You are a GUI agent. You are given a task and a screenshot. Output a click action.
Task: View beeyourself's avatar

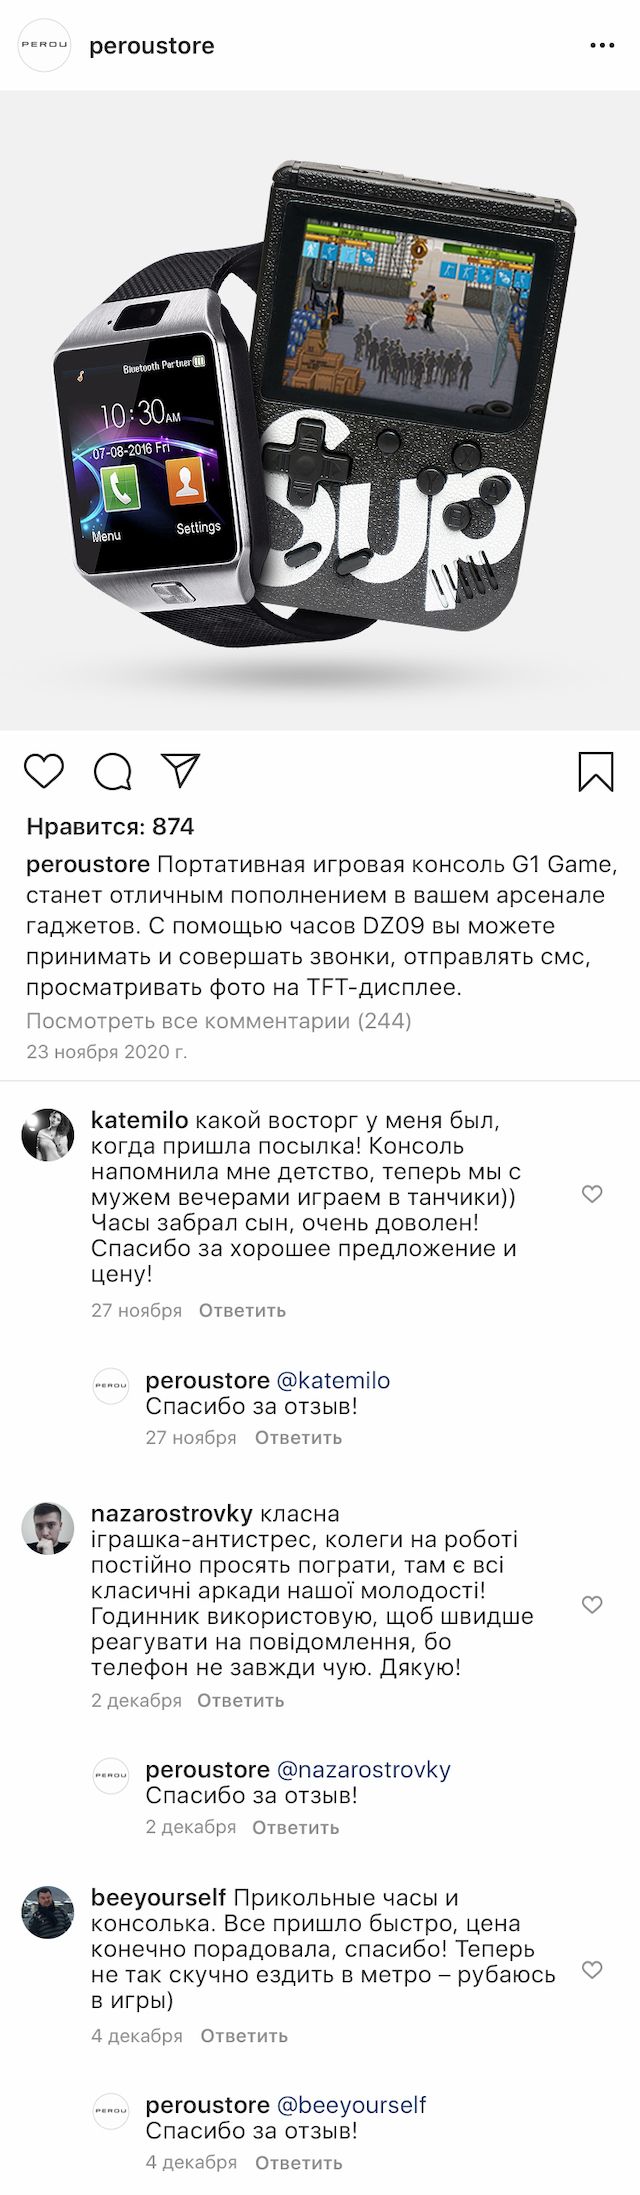(48, 1913)
